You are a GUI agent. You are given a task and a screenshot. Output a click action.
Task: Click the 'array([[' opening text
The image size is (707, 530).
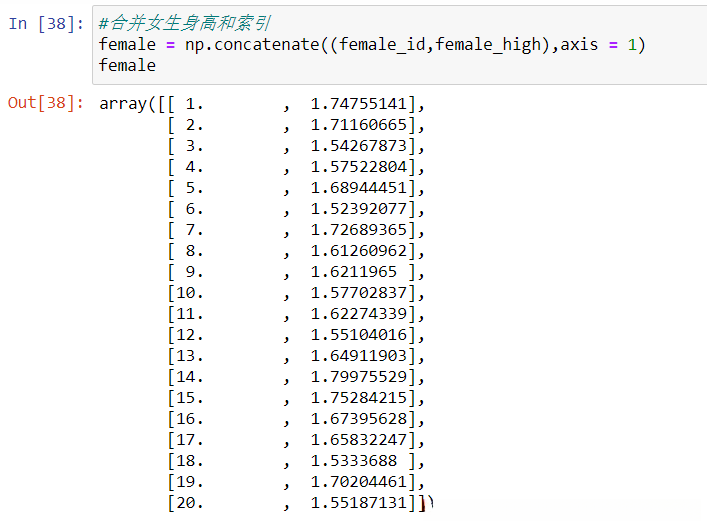(137, 104)
